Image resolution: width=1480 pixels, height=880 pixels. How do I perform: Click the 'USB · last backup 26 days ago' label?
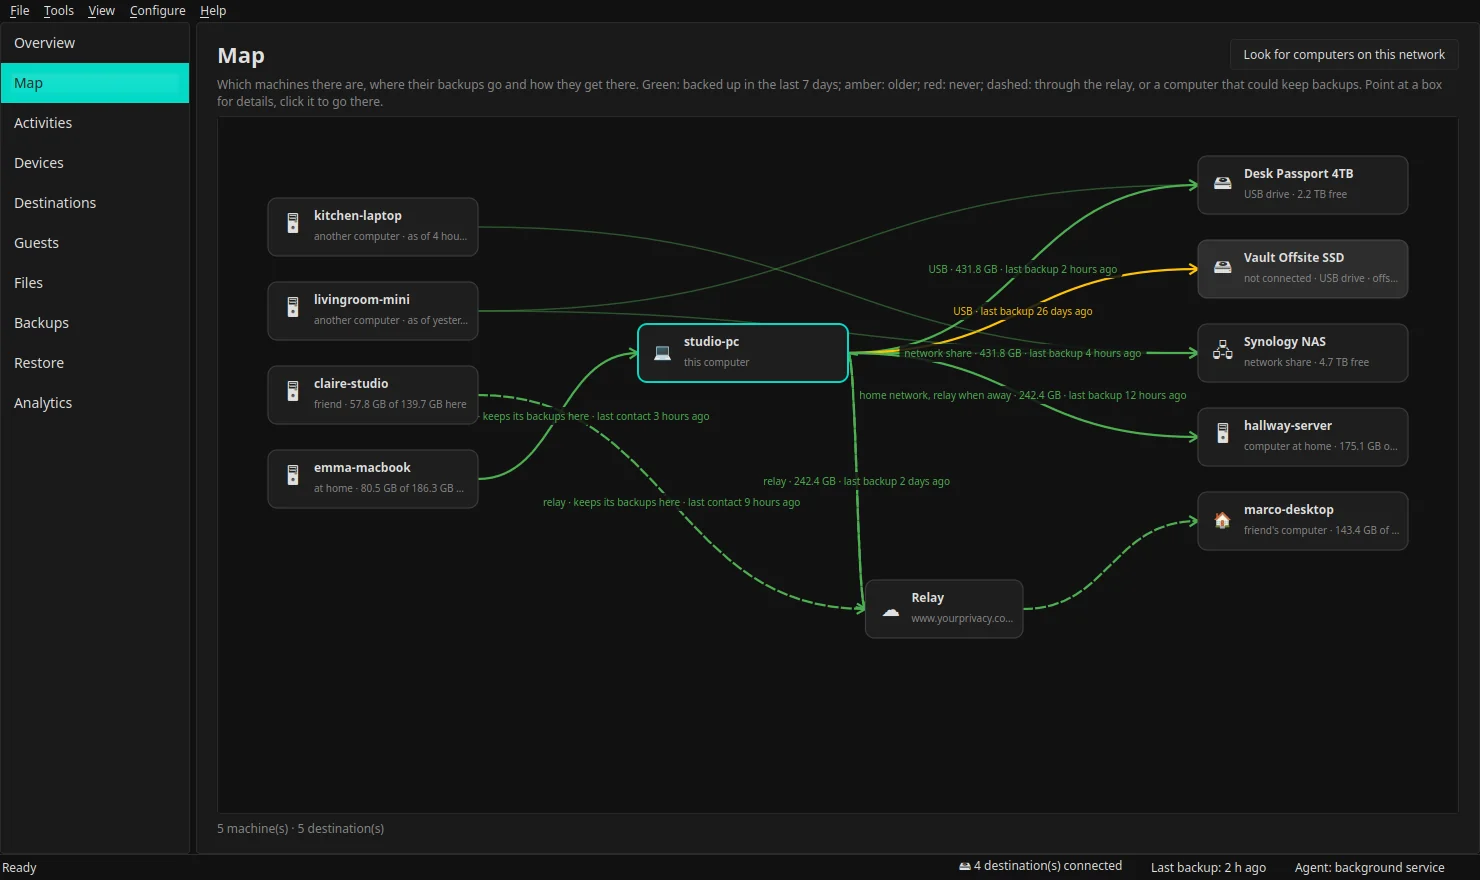coord(1022,311)
